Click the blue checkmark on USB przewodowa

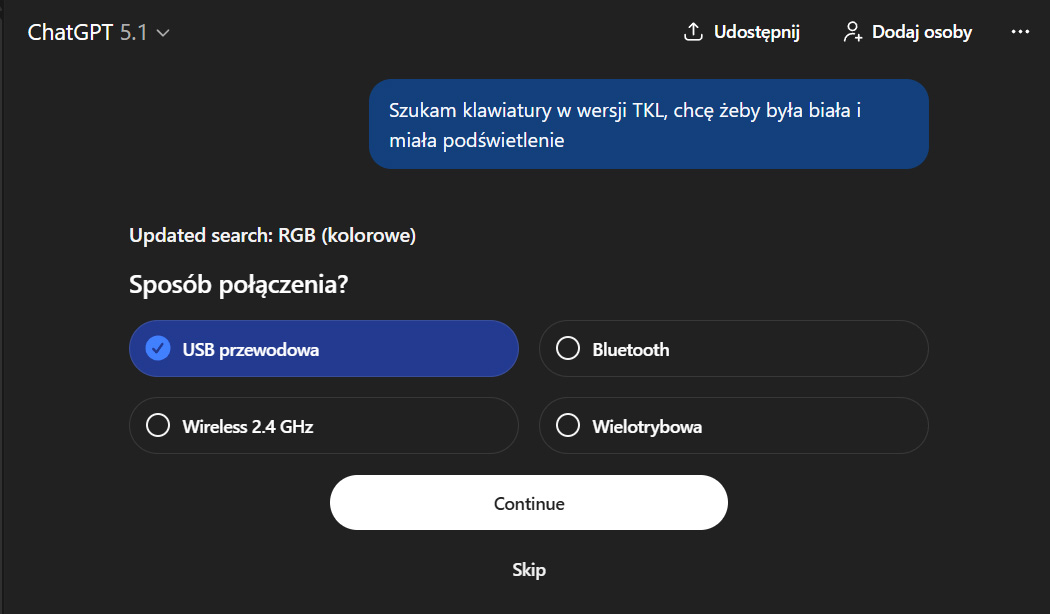coord(158,349)
